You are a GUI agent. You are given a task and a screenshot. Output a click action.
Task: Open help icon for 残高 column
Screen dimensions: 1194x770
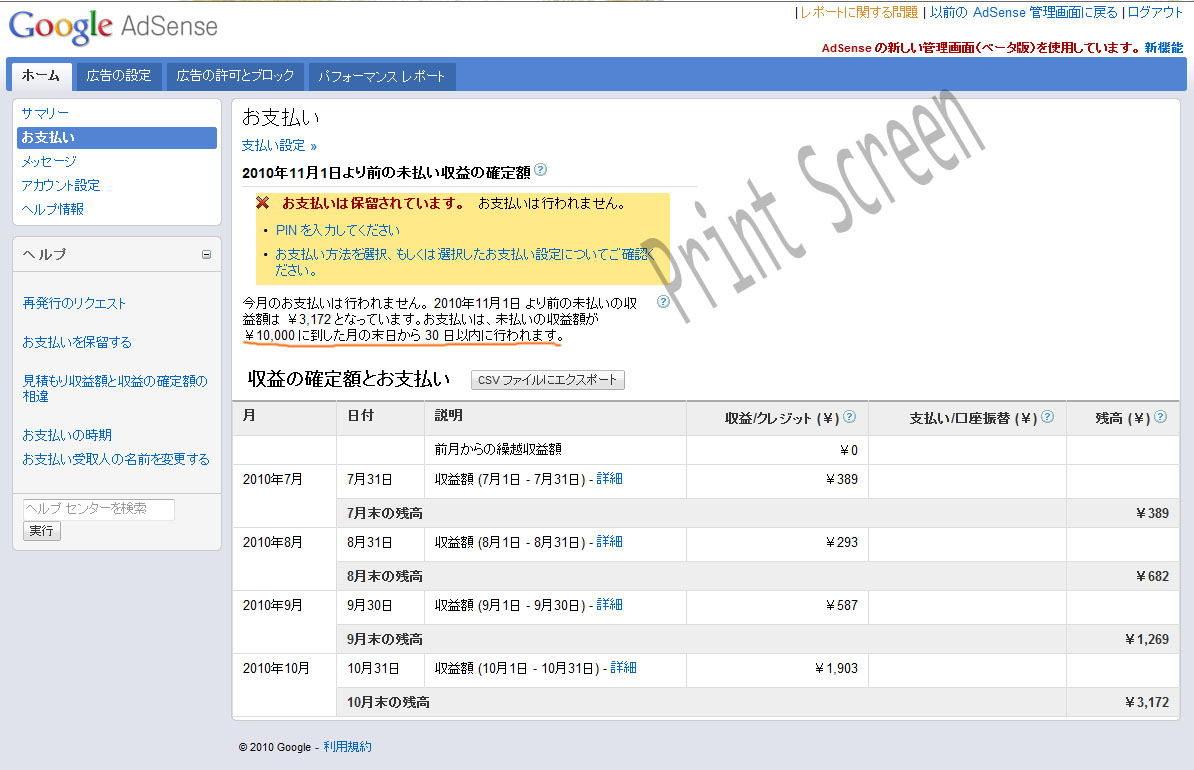click(x=1160, y=417)
